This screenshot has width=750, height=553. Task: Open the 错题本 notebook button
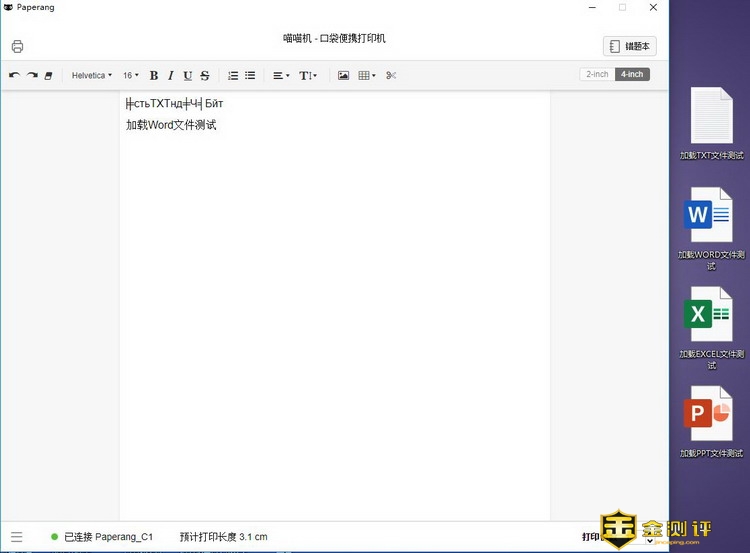click(x=630, y=46)
